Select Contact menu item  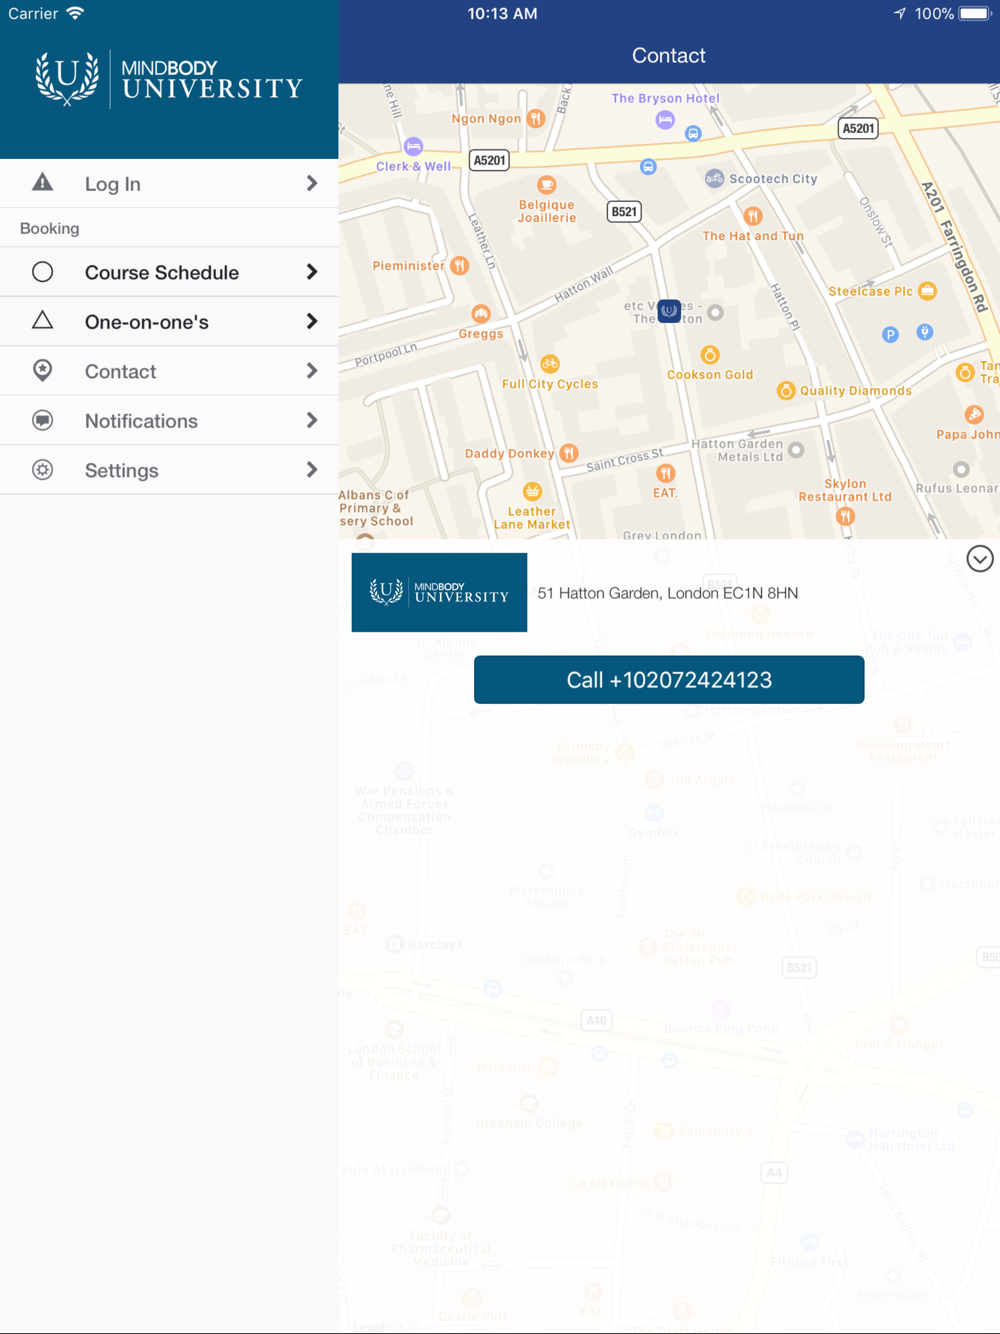pyautogui.click(x=169, y=371)
